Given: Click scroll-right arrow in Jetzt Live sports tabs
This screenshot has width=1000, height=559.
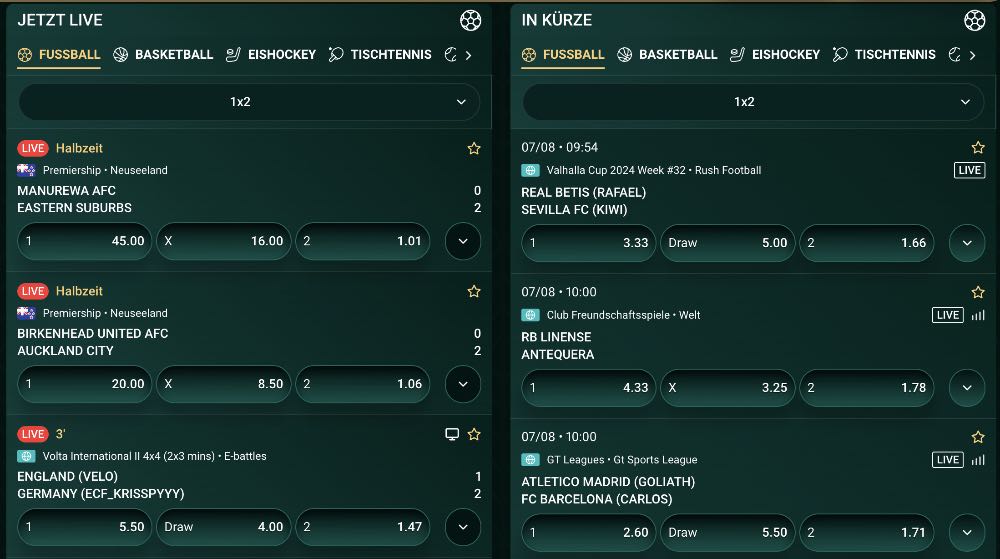Looking at the screenshot, I should [469, 55].
